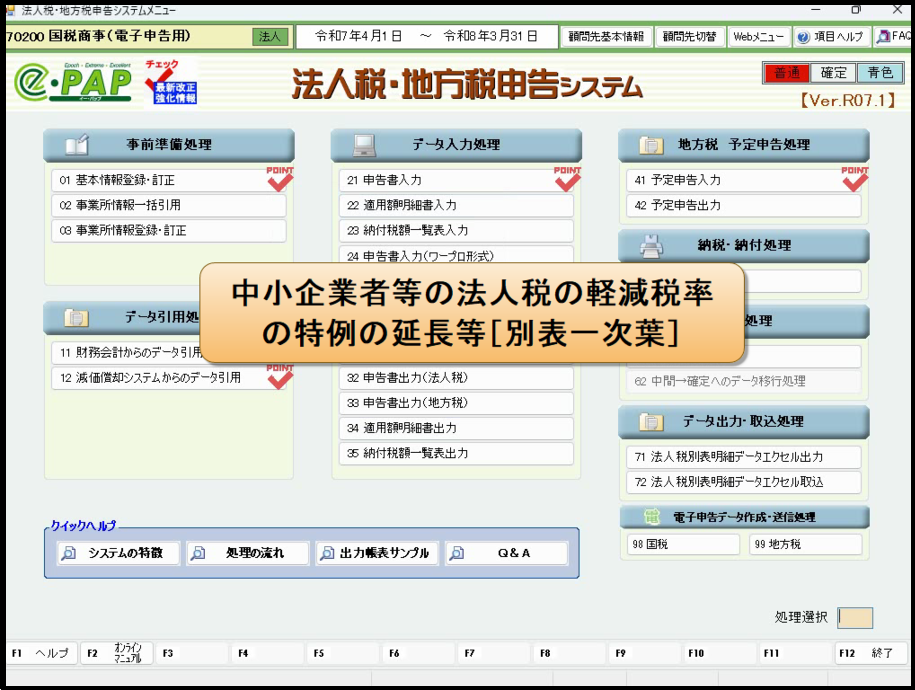915x690 pixels.
Task: Open the FAQ icon button
Action: click(893, 36)
